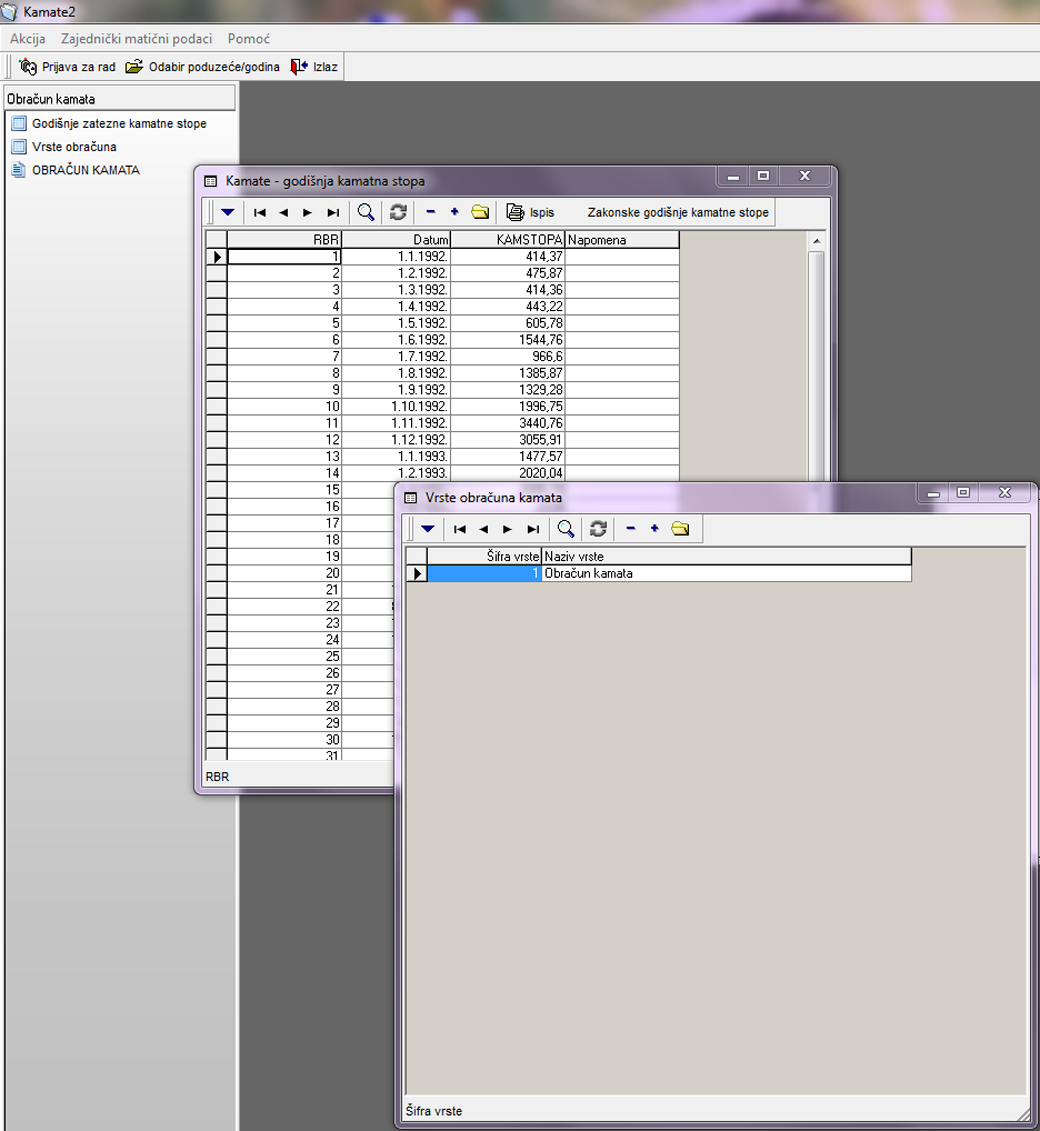The width and height of the screenshot is (1040, 1131).
Task: Go to last record in Vrste obračuna window
Action: [532, 529]
